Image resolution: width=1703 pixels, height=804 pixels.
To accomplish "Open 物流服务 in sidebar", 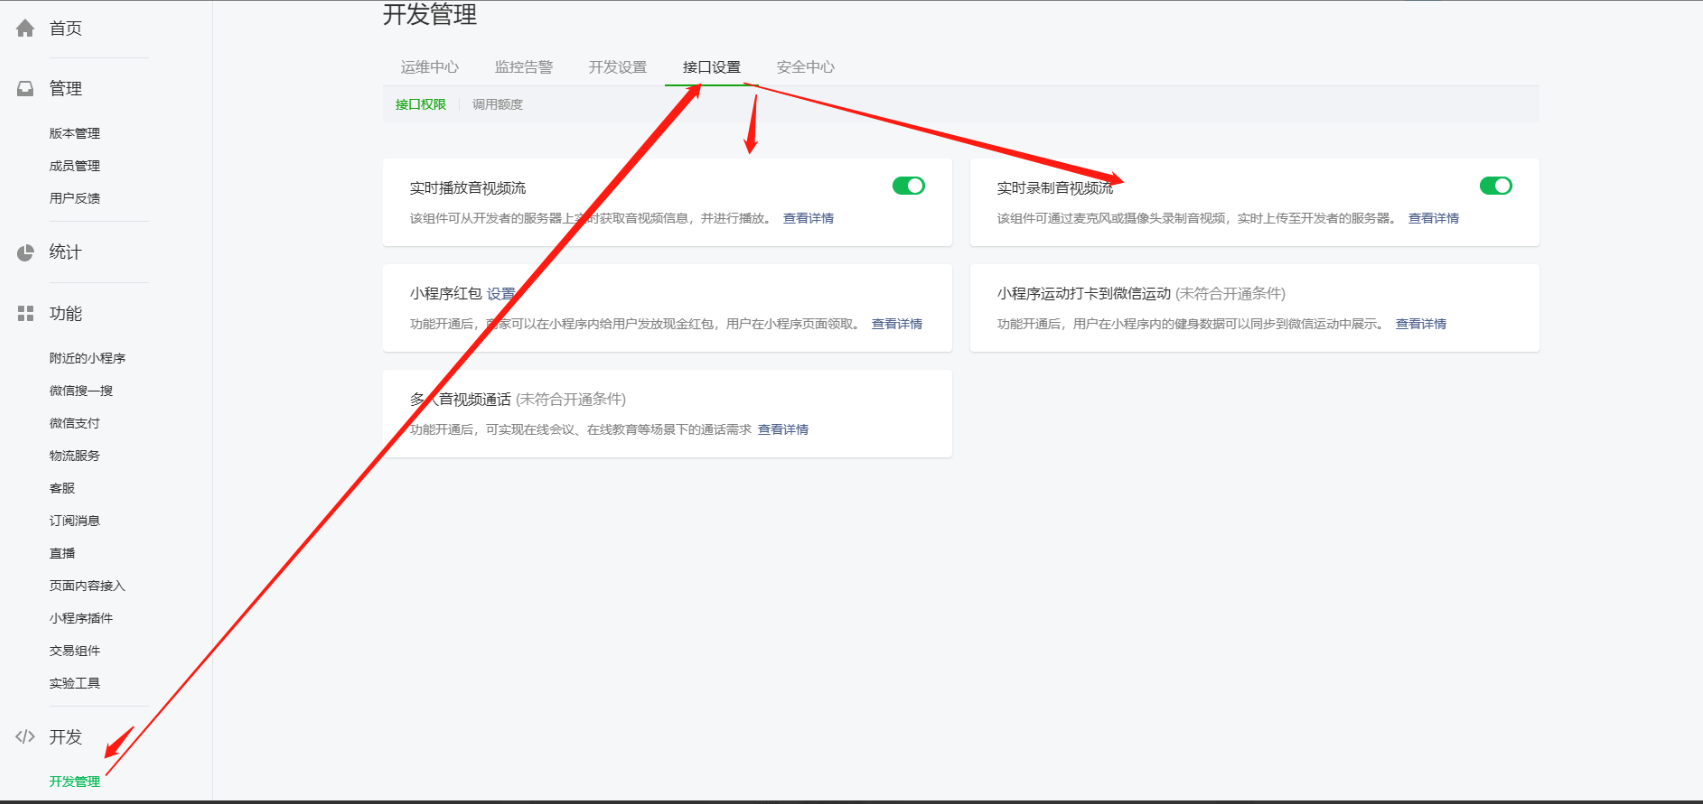I will click(75, 456).
